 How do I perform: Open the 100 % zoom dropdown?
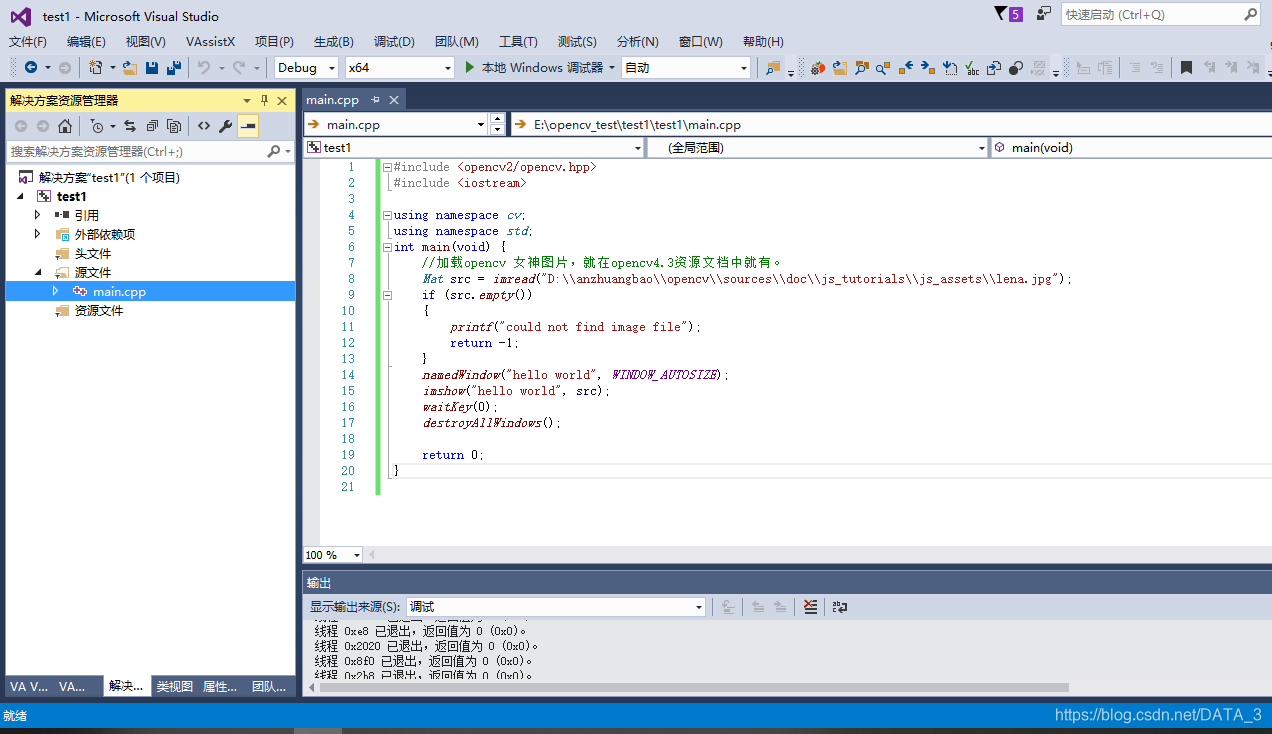334,554
